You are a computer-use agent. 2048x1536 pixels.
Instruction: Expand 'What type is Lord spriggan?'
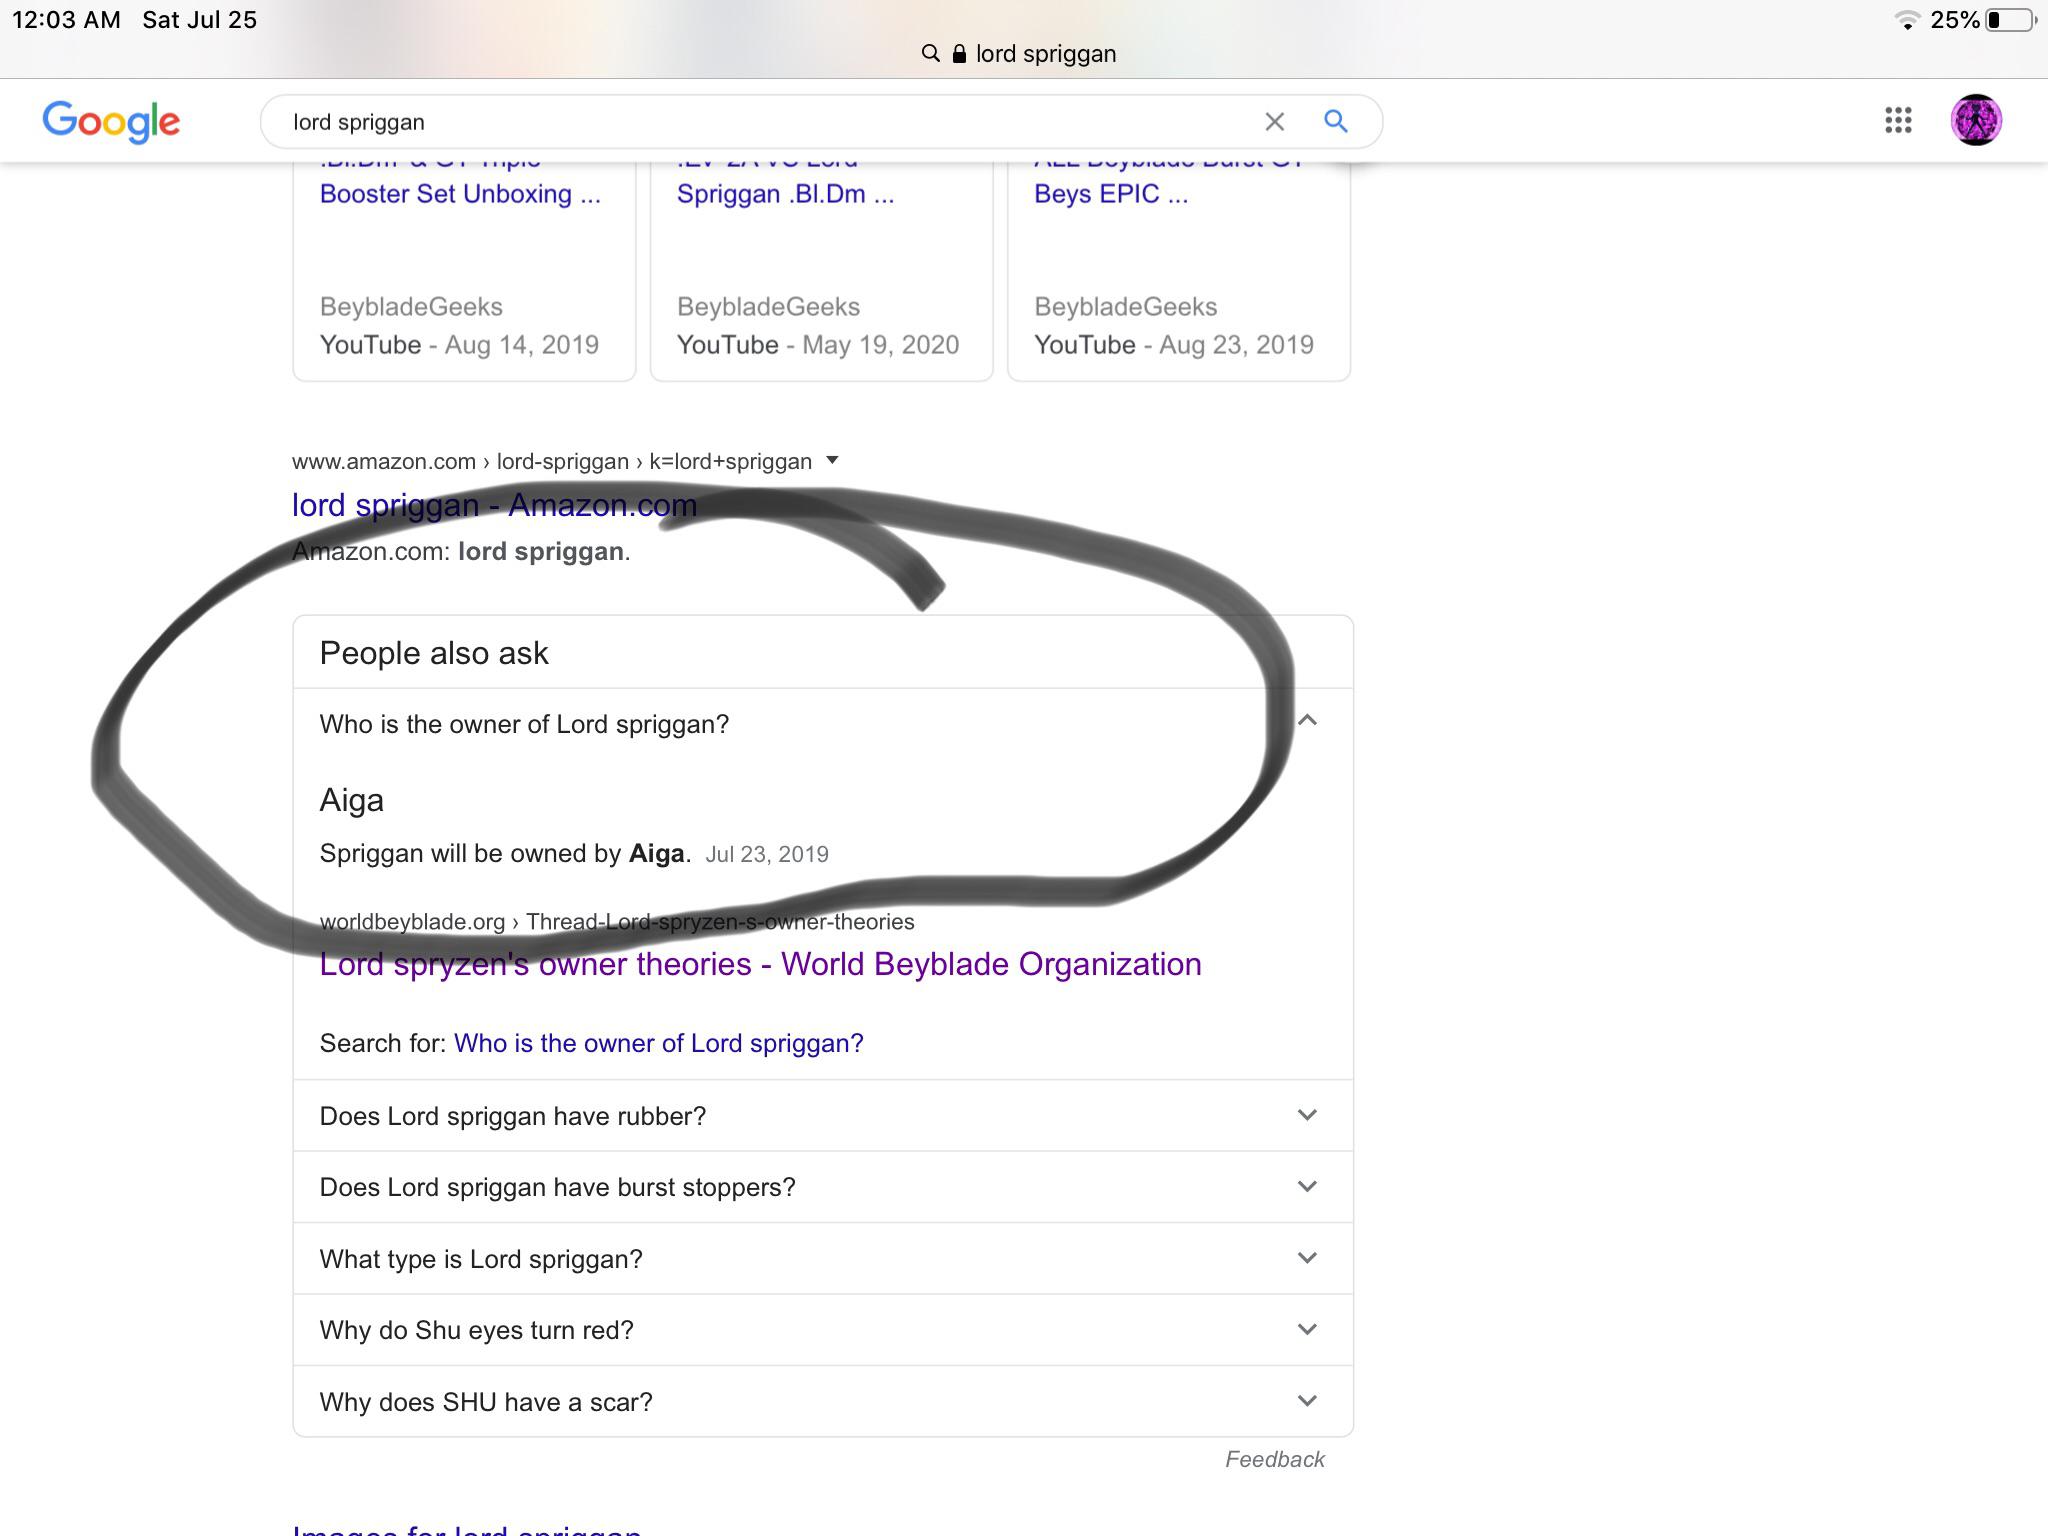click(1306, 1258)
